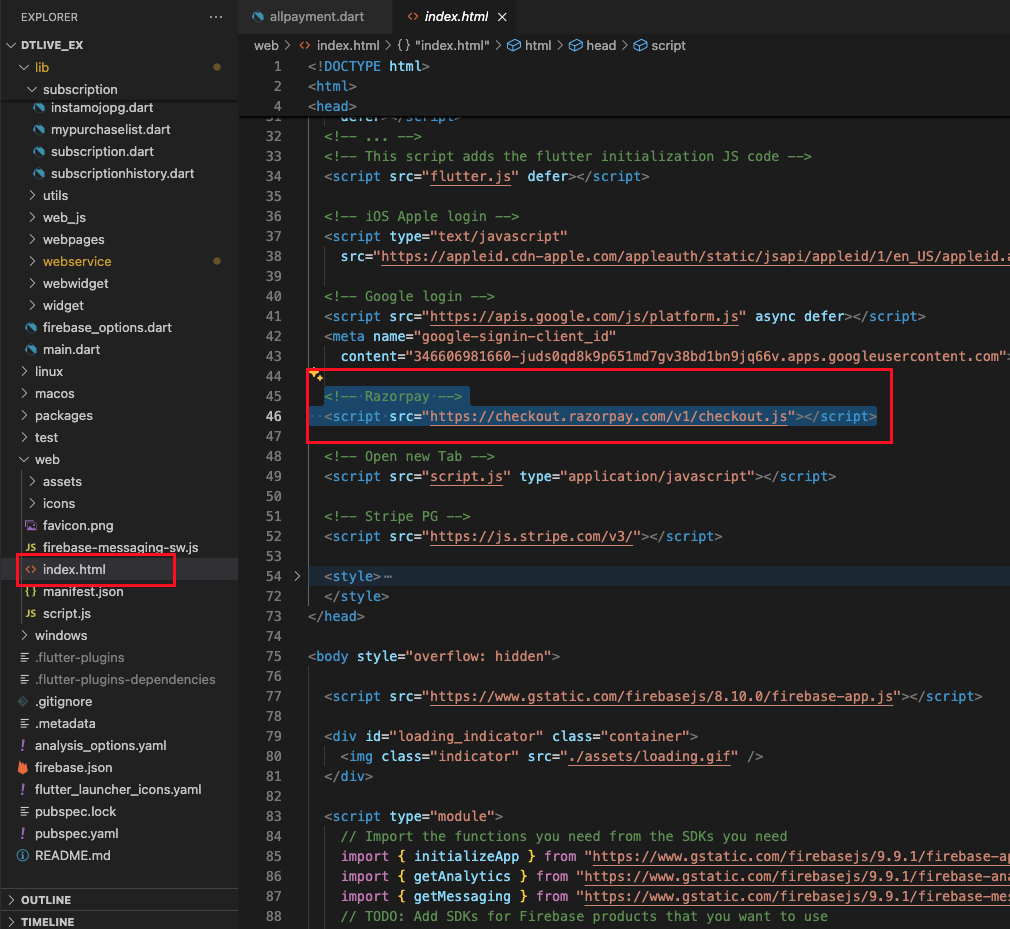Expand the linux folder
1010x929 pixels.
coord(24,371)
